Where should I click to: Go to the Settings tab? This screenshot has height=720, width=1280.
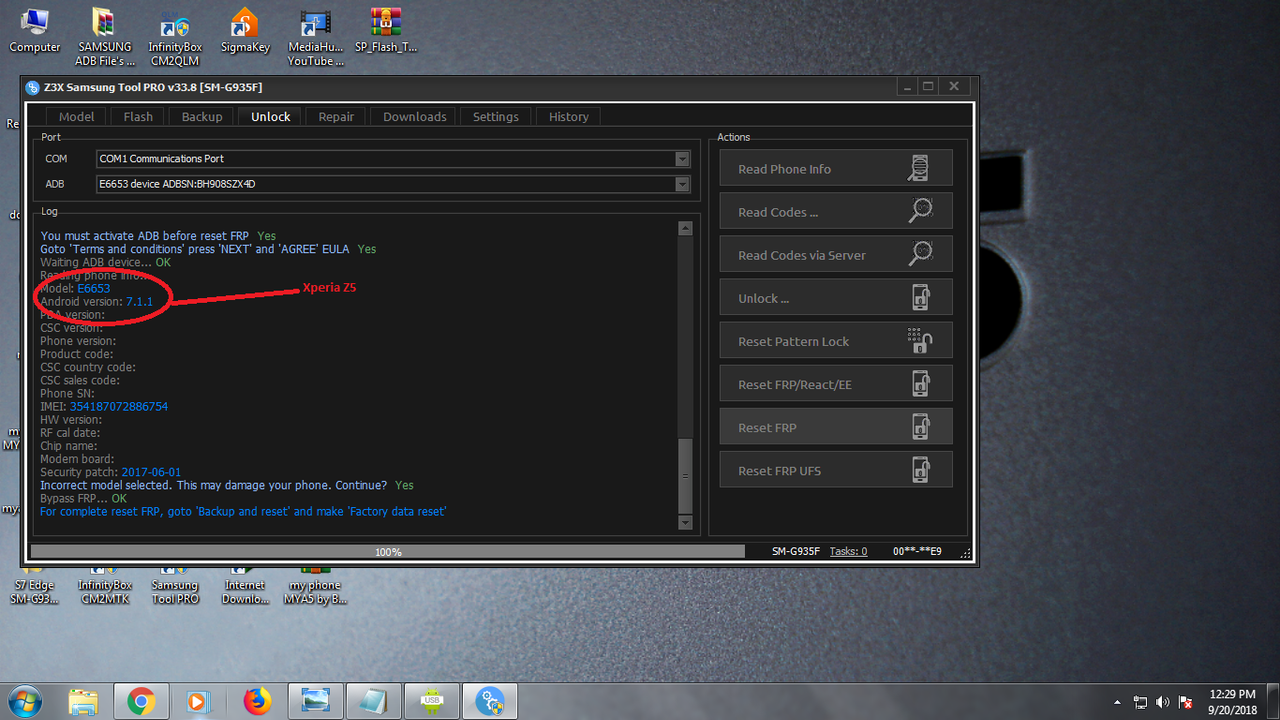pos(496,117)
